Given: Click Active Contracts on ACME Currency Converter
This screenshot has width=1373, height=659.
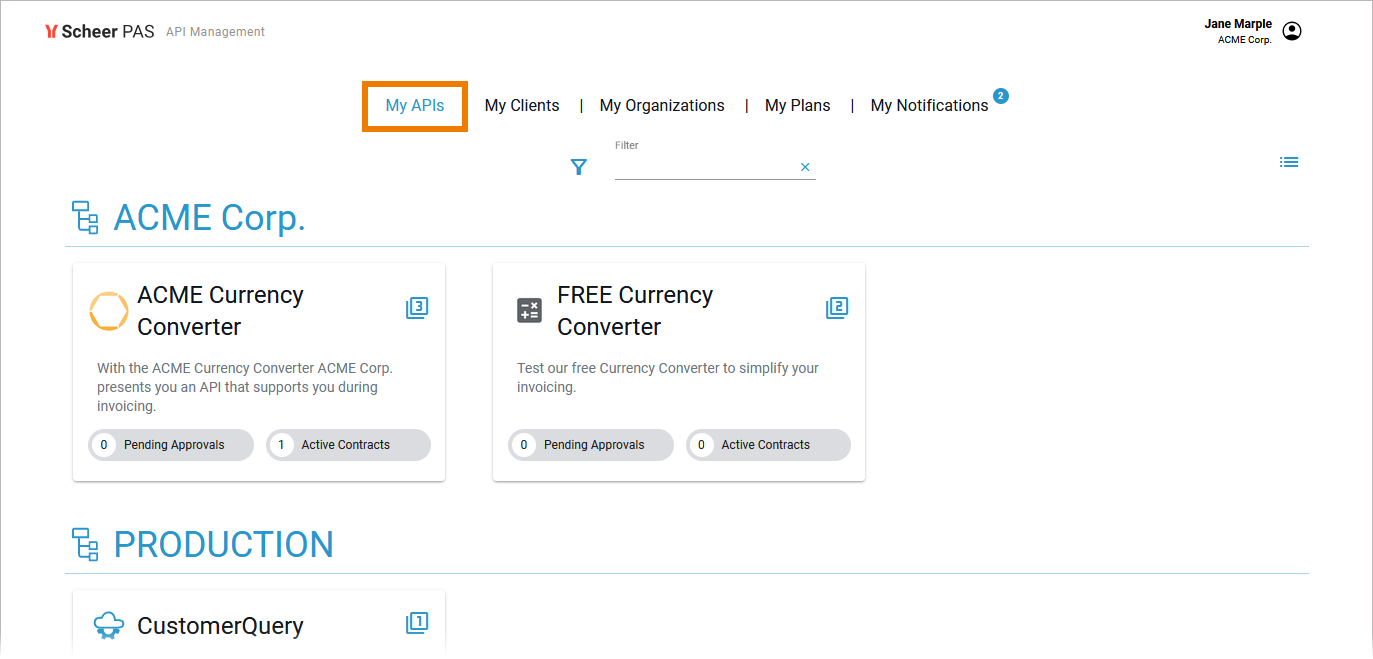Looking at the screenshot, I should [x=348, y=445].
